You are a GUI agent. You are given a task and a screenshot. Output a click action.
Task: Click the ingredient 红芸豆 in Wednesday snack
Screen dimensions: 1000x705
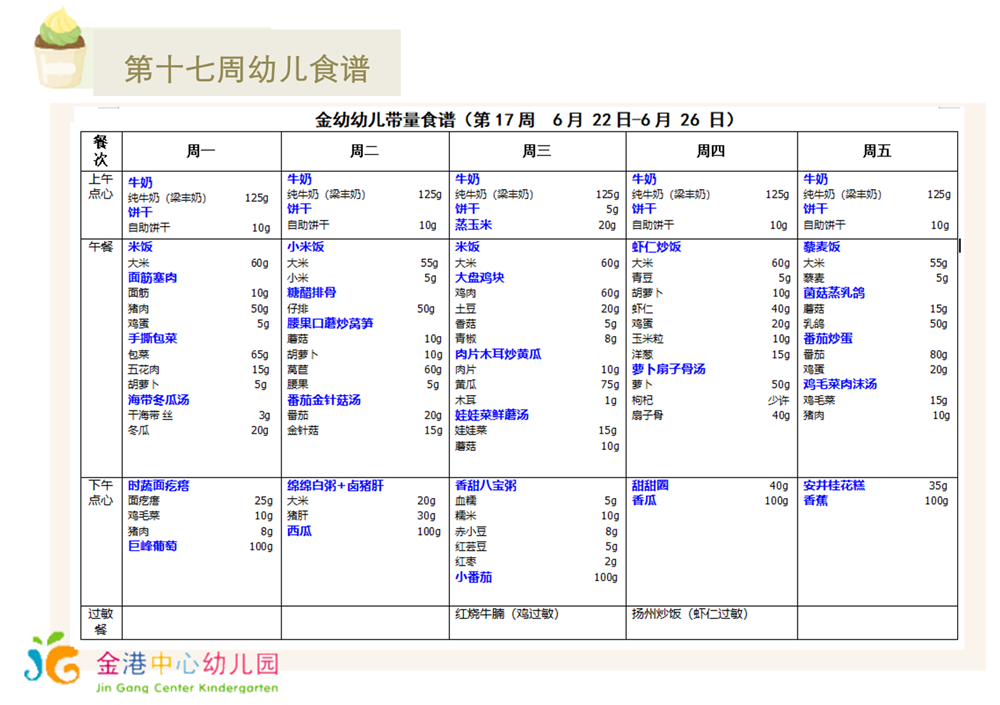coord(471,546)
